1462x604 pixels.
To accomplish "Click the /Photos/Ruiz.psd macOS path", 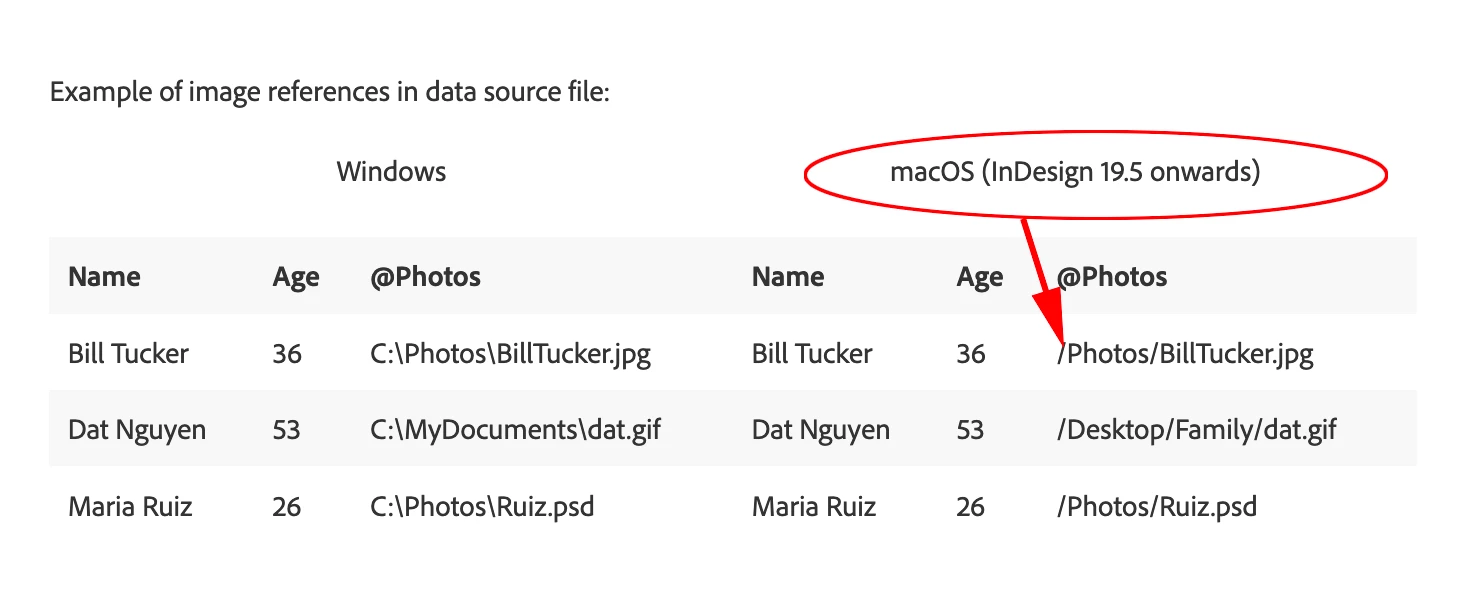I will click(1157, 507).
